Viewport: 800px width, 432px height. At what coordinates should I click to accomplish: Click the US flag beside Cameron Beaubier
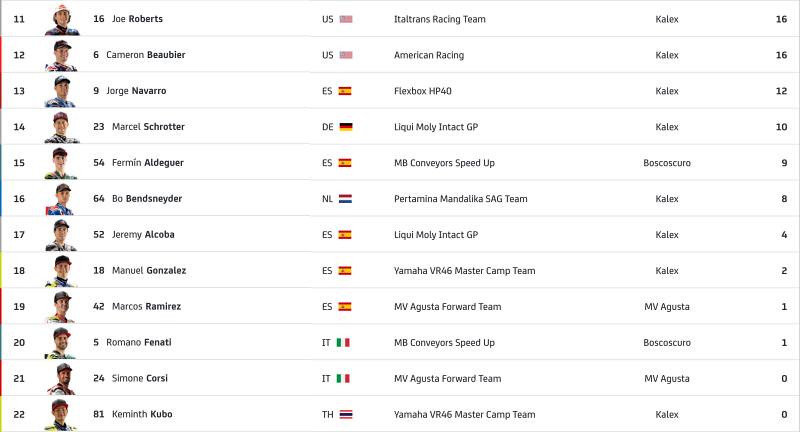tap(346, 55)
